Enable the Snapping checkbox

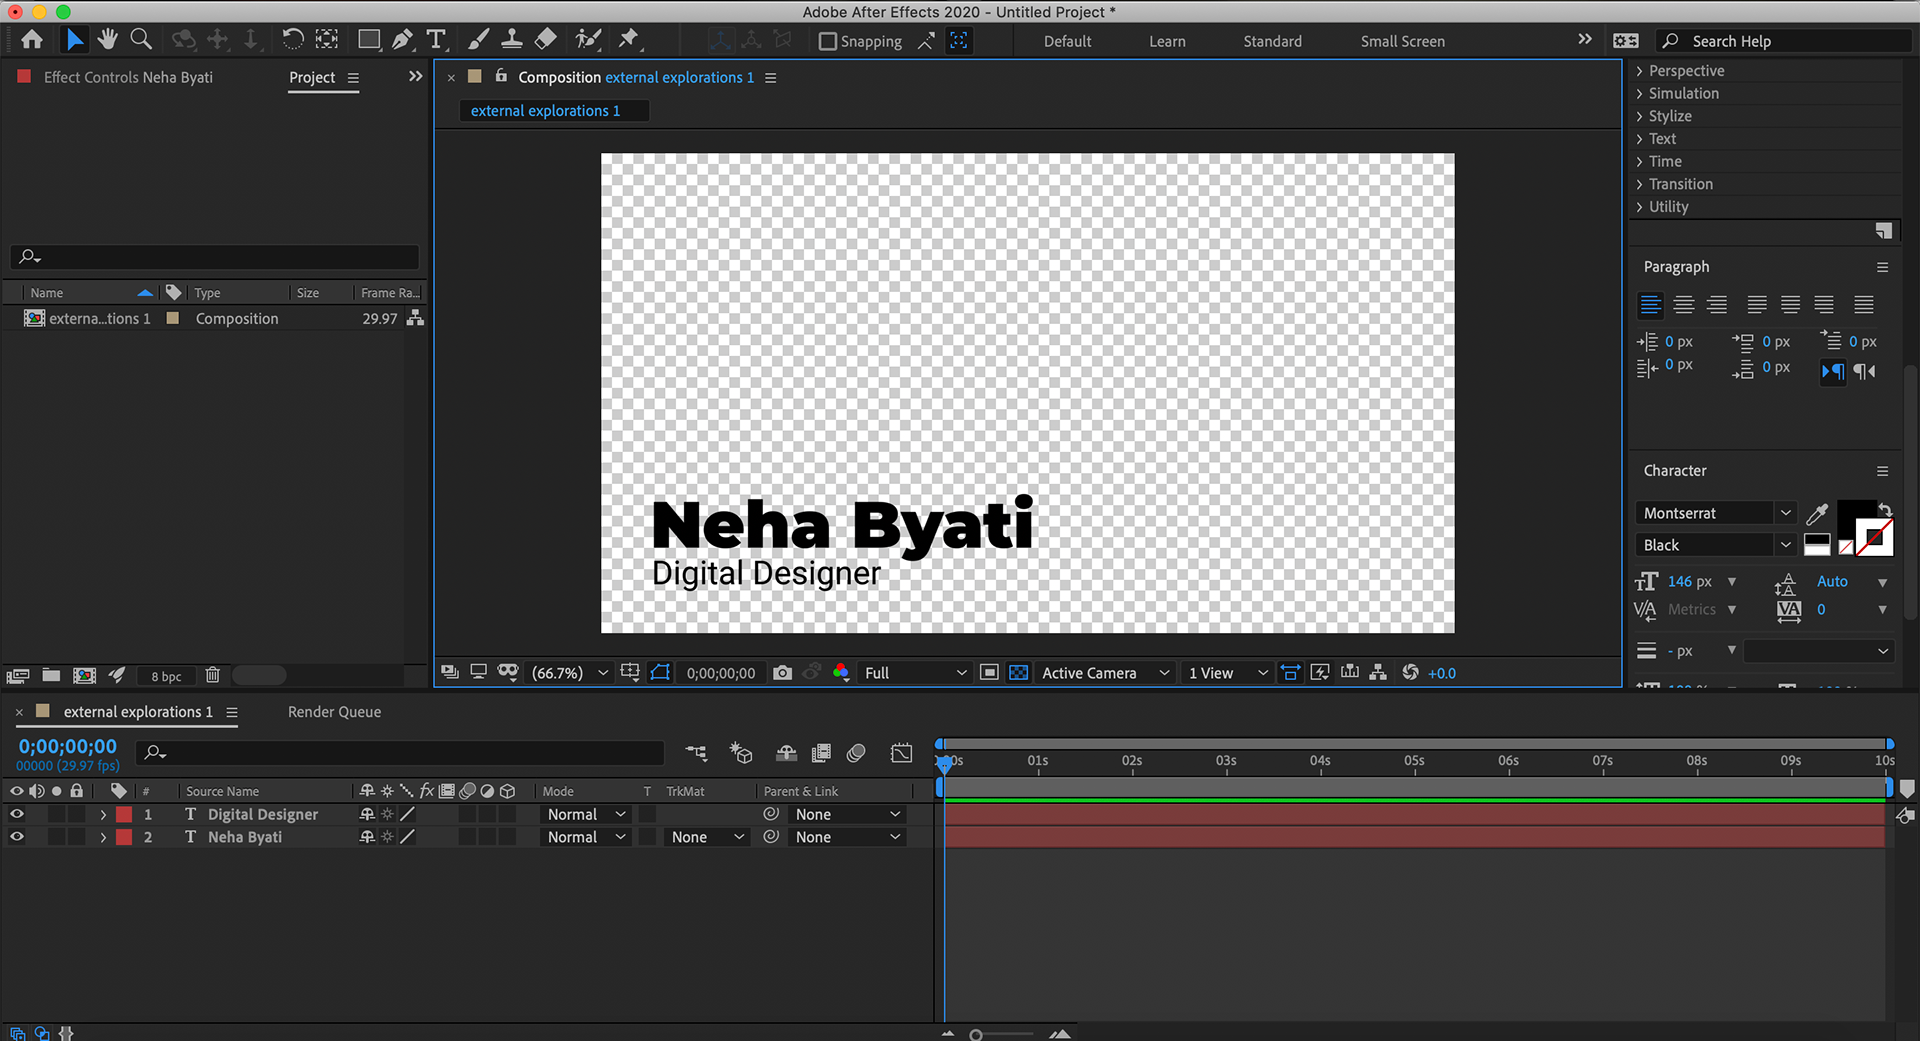click(828, 42)
